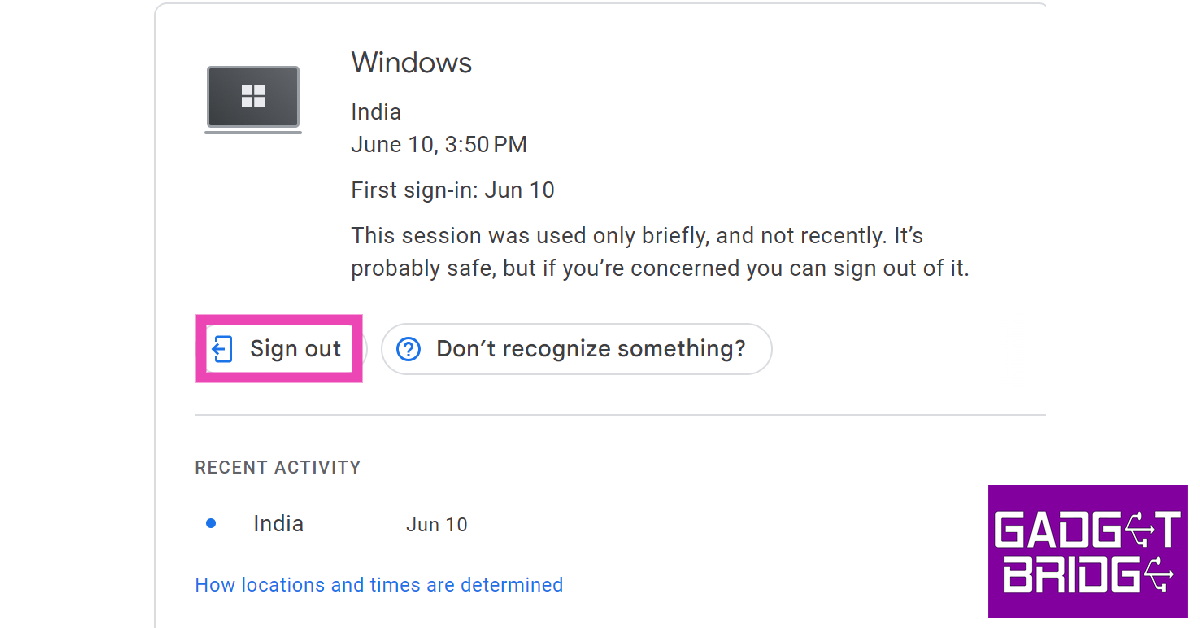Open the "Don't recognize something?" button
The height and width of the screenshot is (628, 1200).
click(x=576, y=349)
